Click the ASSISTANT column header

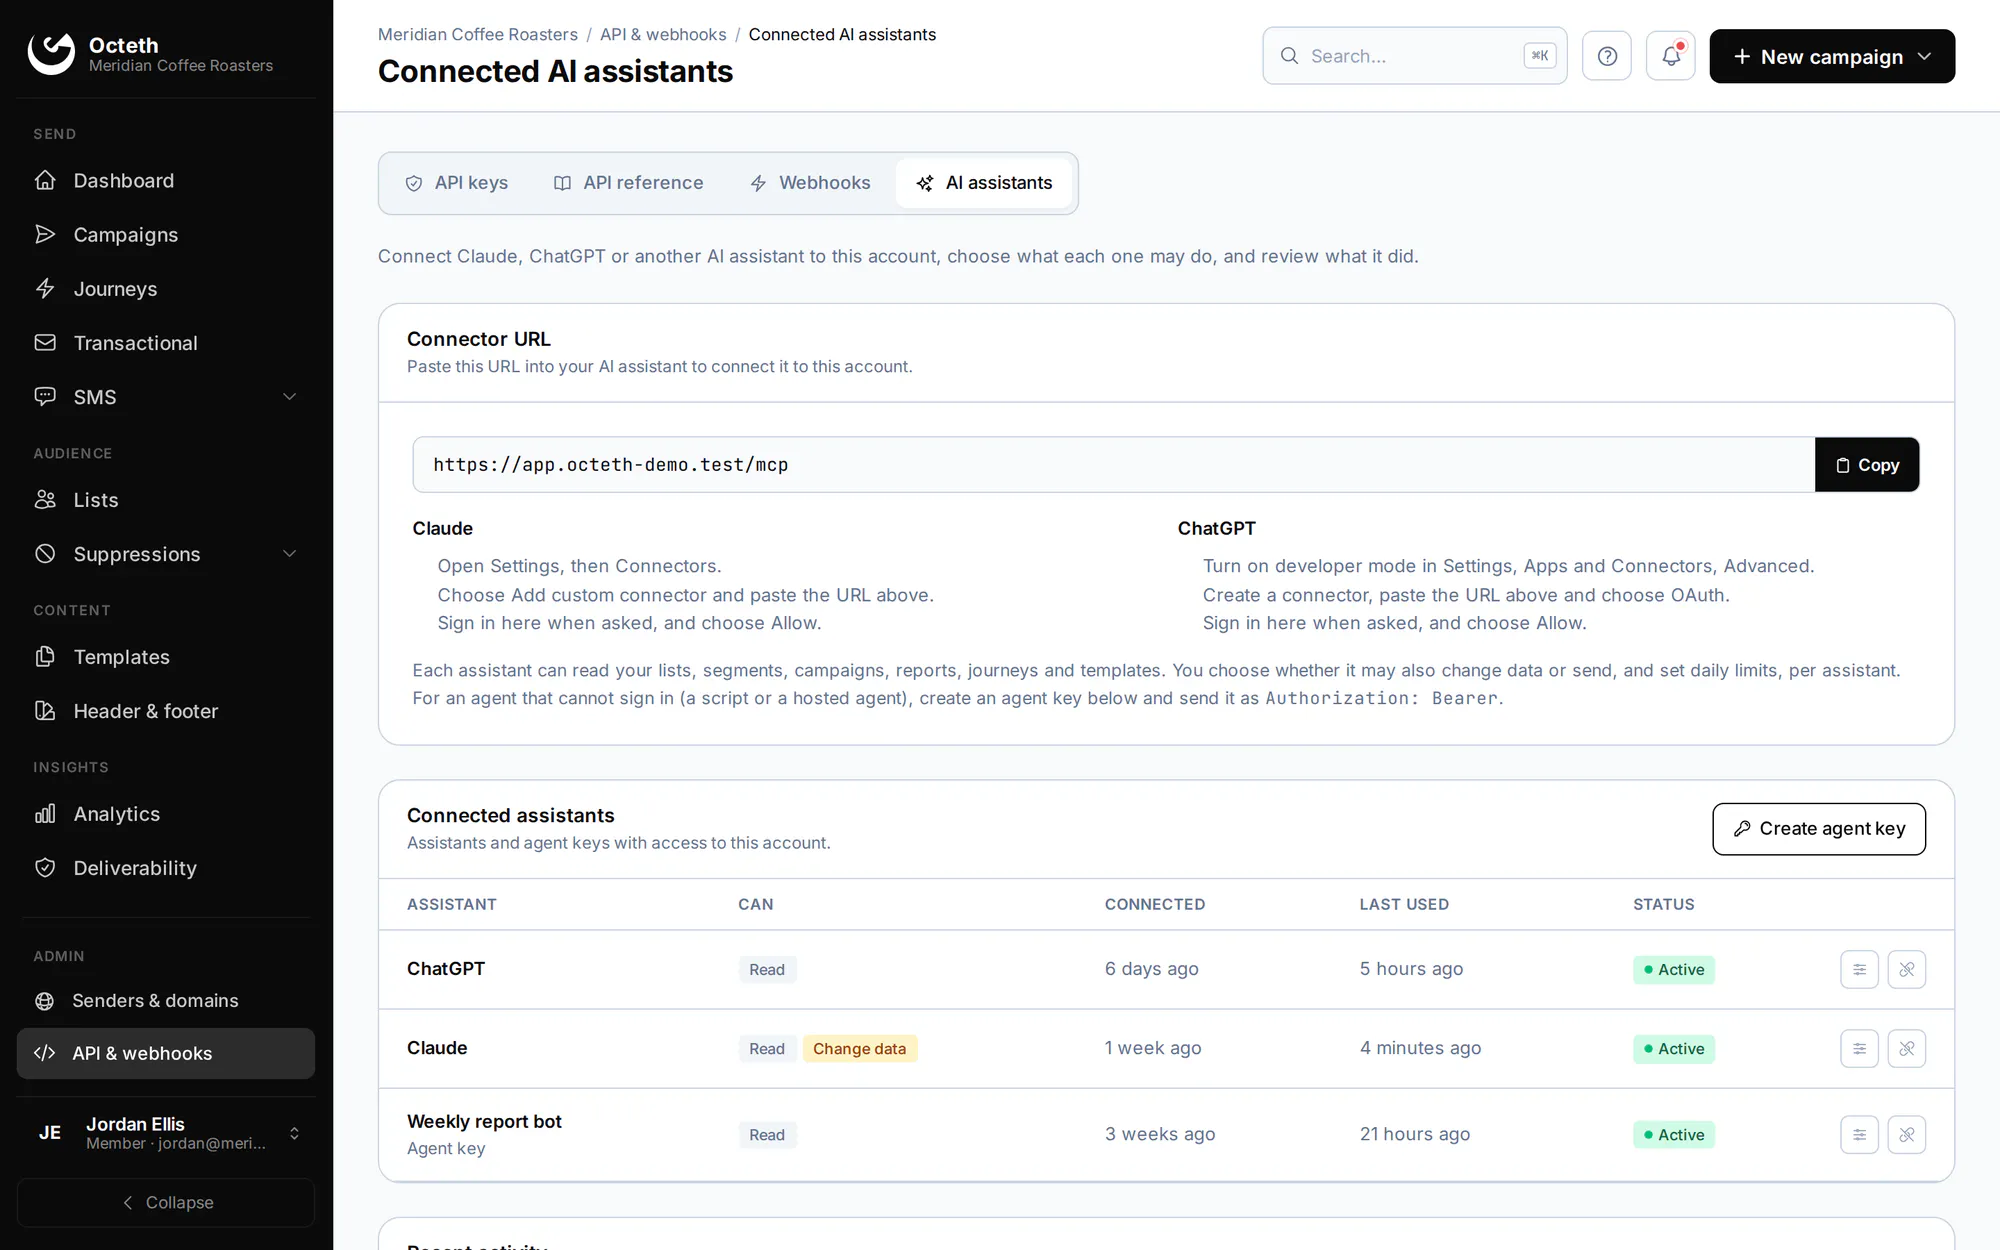[x=452, y=904]
